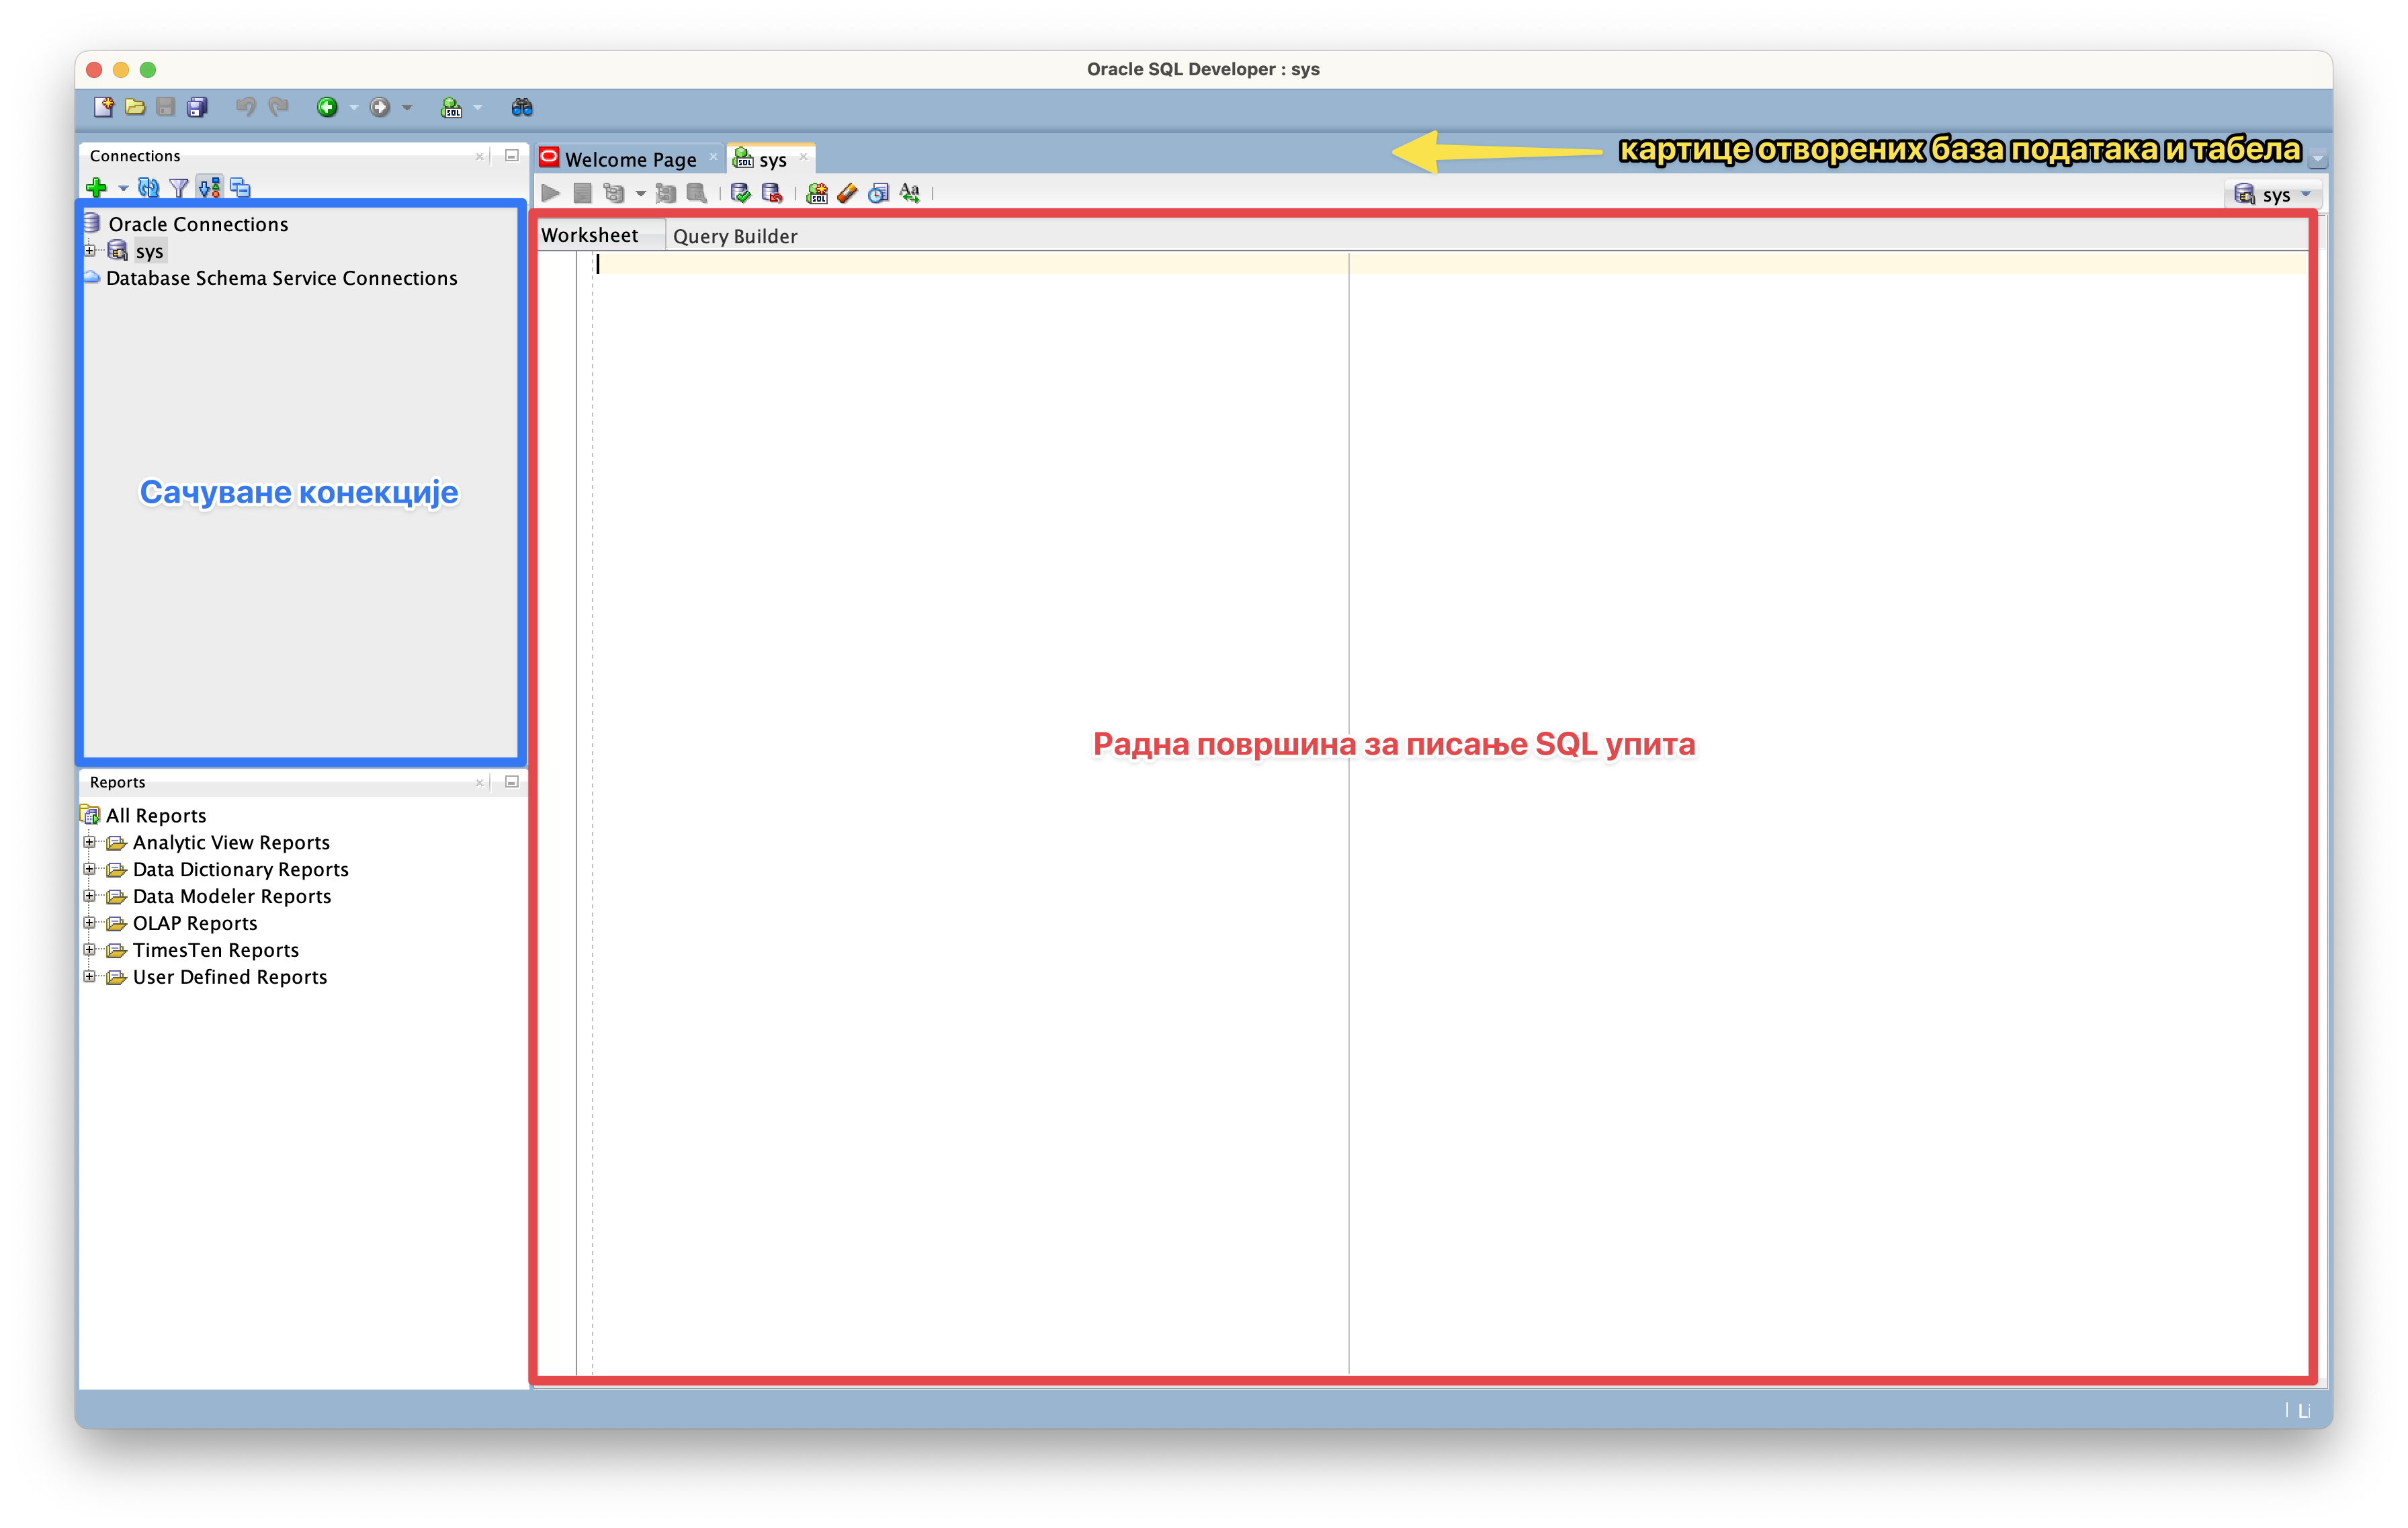Switch to the Welcome Page tab
Screen dimensions: 2408x1528
point(630,159)
